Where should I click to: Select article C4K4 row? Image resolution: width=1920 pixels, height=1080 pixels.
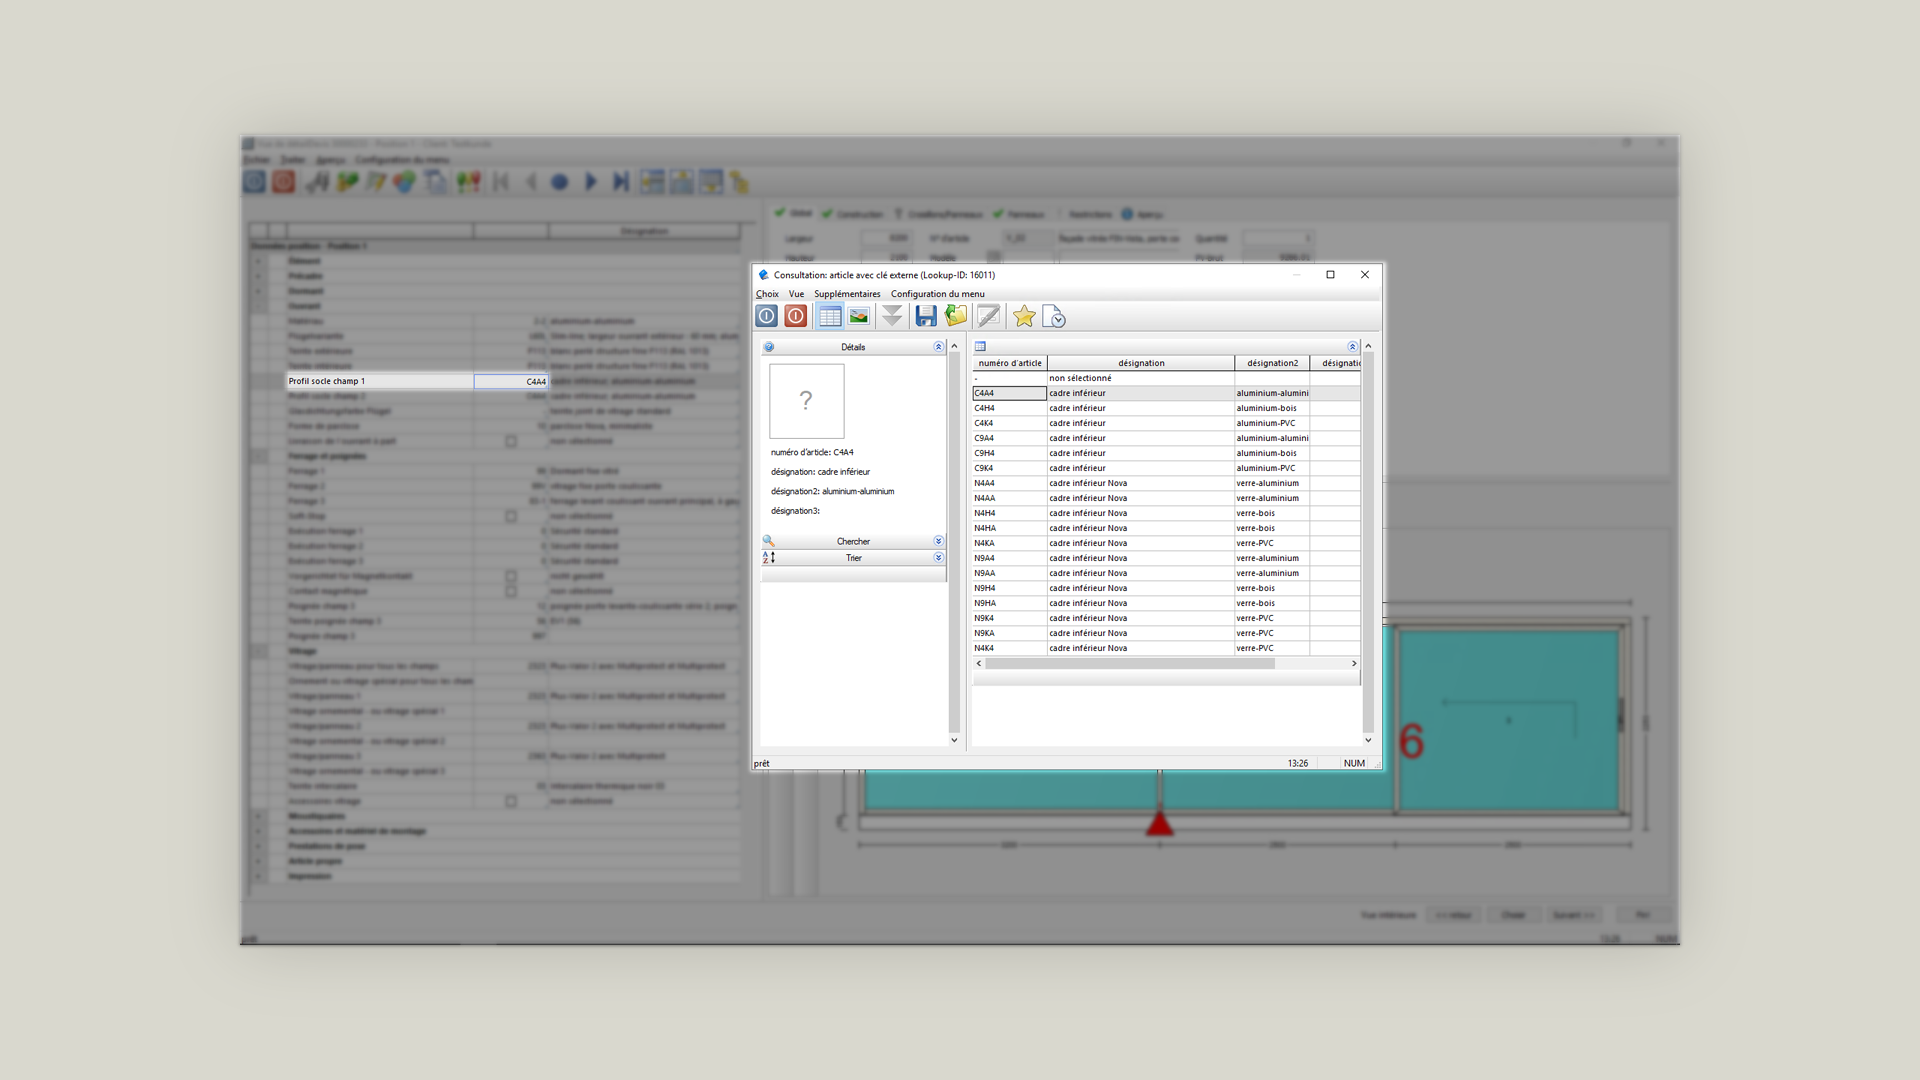pos(1166,423)
